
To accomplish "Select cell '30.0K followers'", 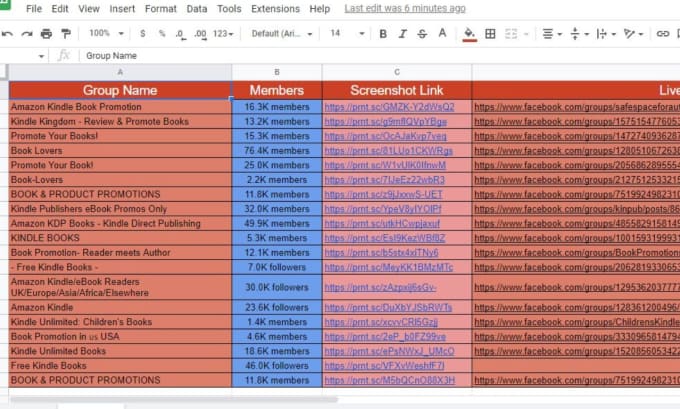I will 277,287.
